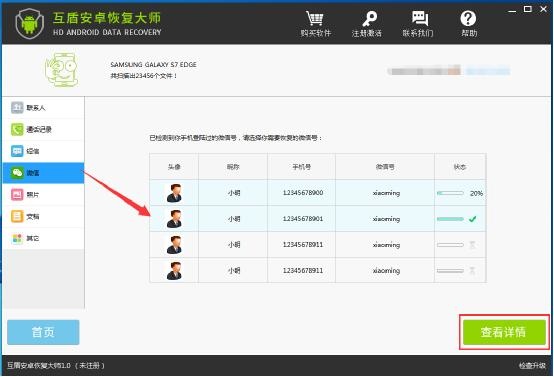Viewport: 554px width, 377px height.
Task: Click xiaoming in the 12345678901 row
Action: (386, 219)
